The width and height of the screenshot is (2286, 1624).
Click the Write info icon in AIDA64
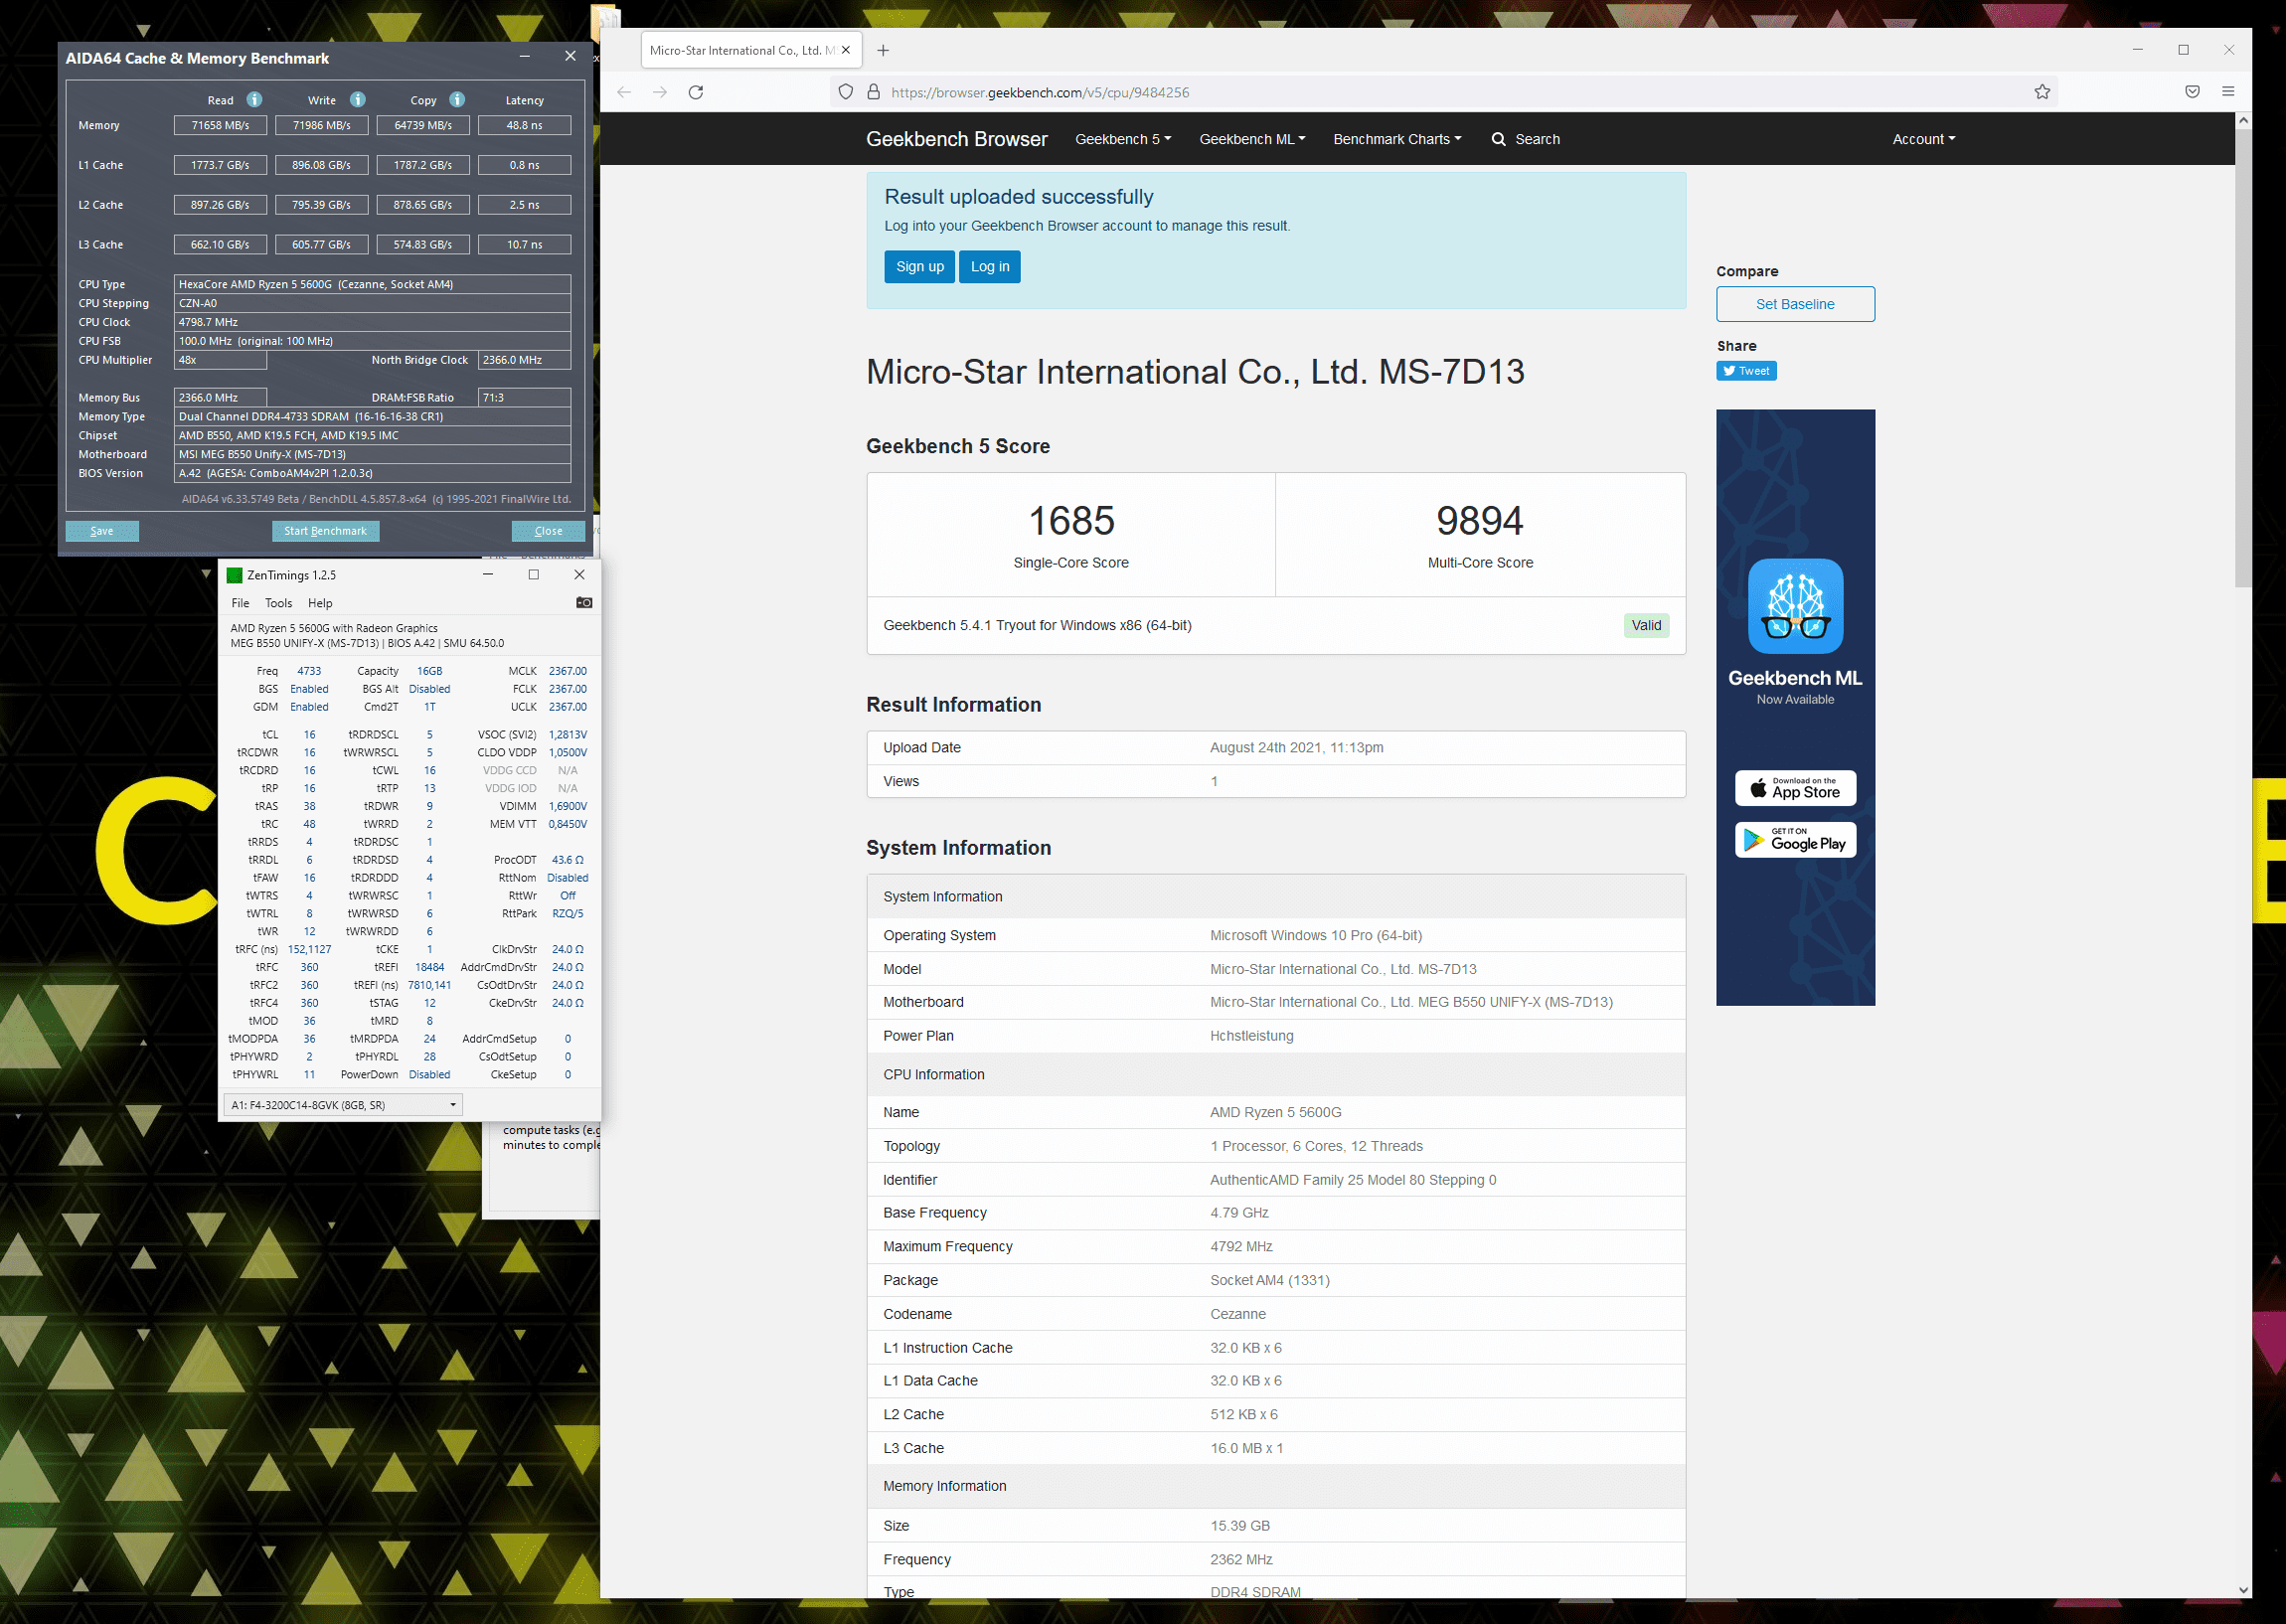(x=357, y=99)
